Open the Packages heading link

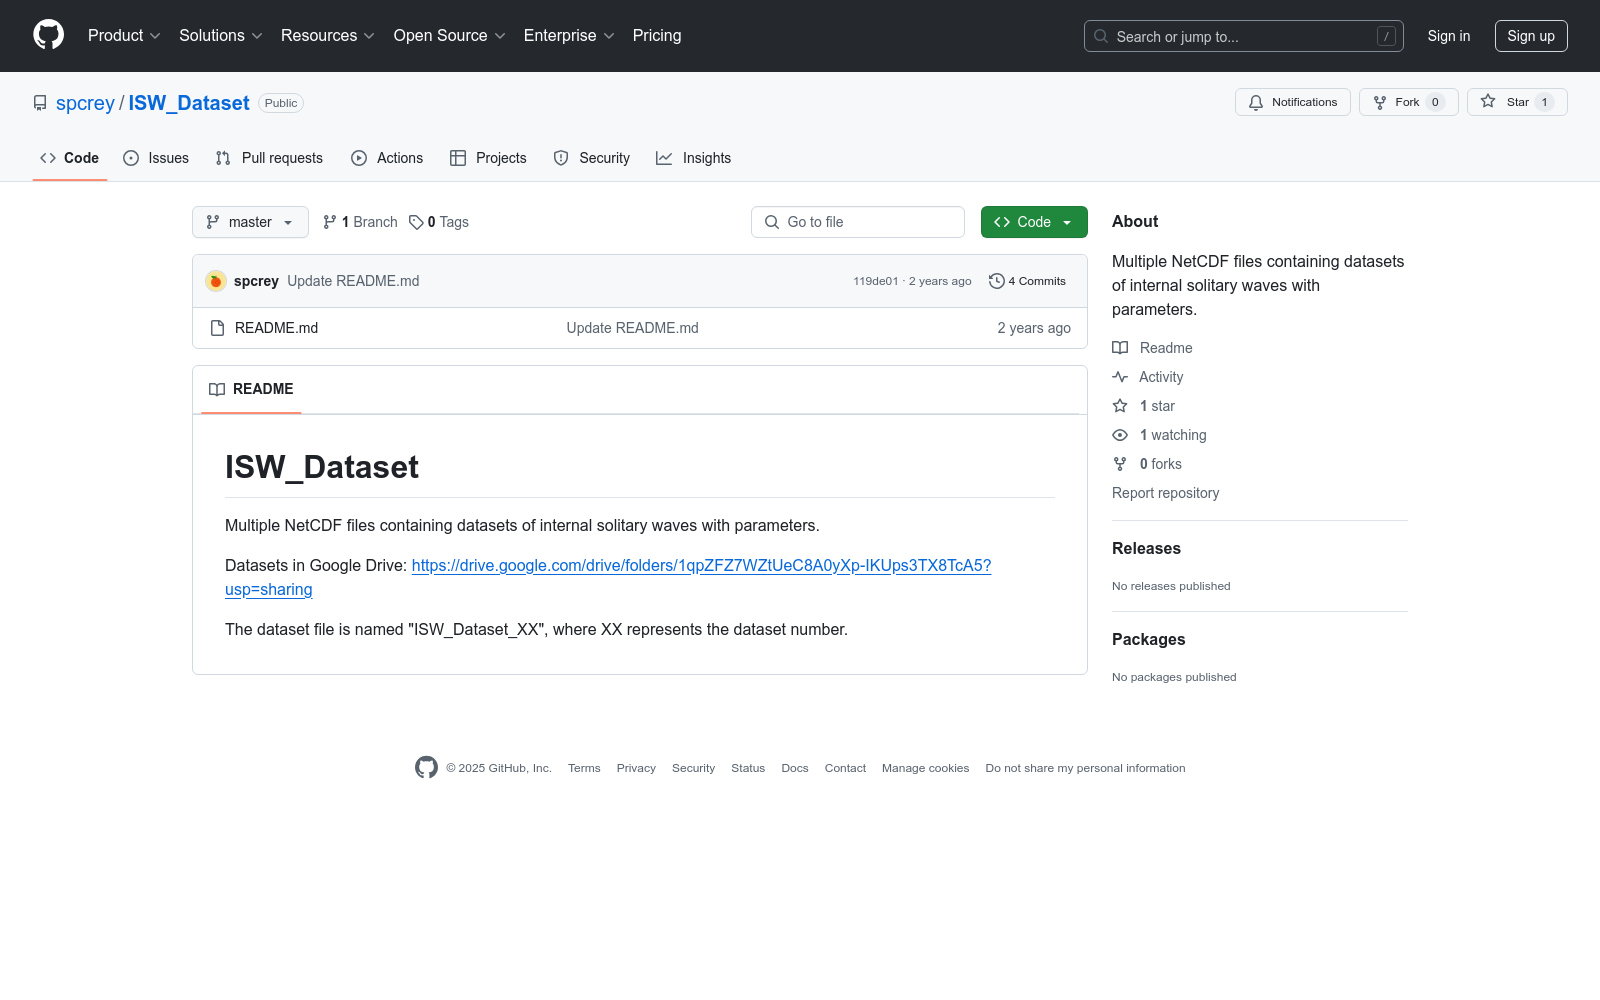[1148, 639]
